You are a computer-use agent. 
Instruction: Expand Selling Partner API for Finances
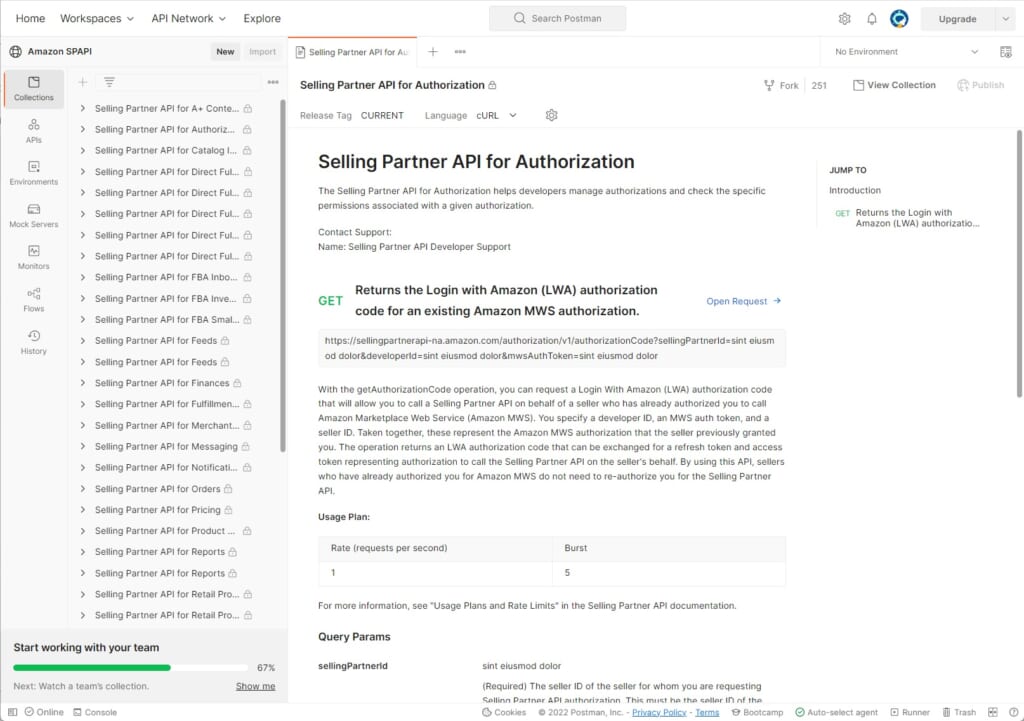(x=82, y=383)
